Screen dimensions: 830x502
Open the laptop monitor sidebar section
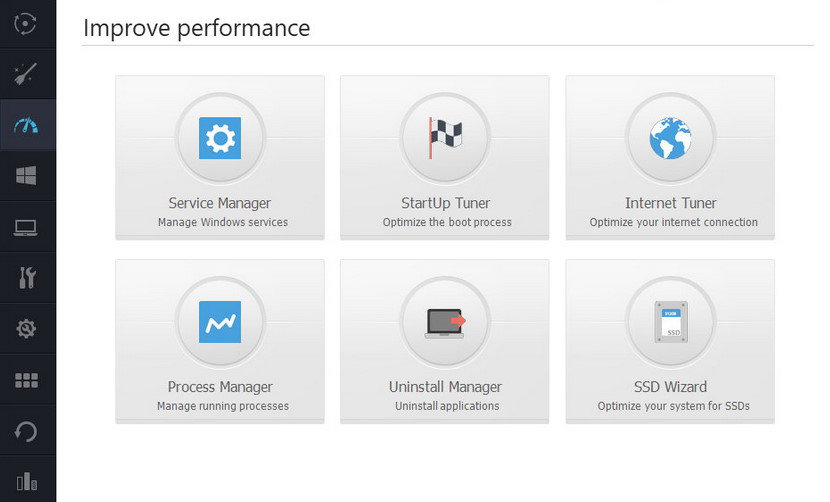[x=26, y=228]
